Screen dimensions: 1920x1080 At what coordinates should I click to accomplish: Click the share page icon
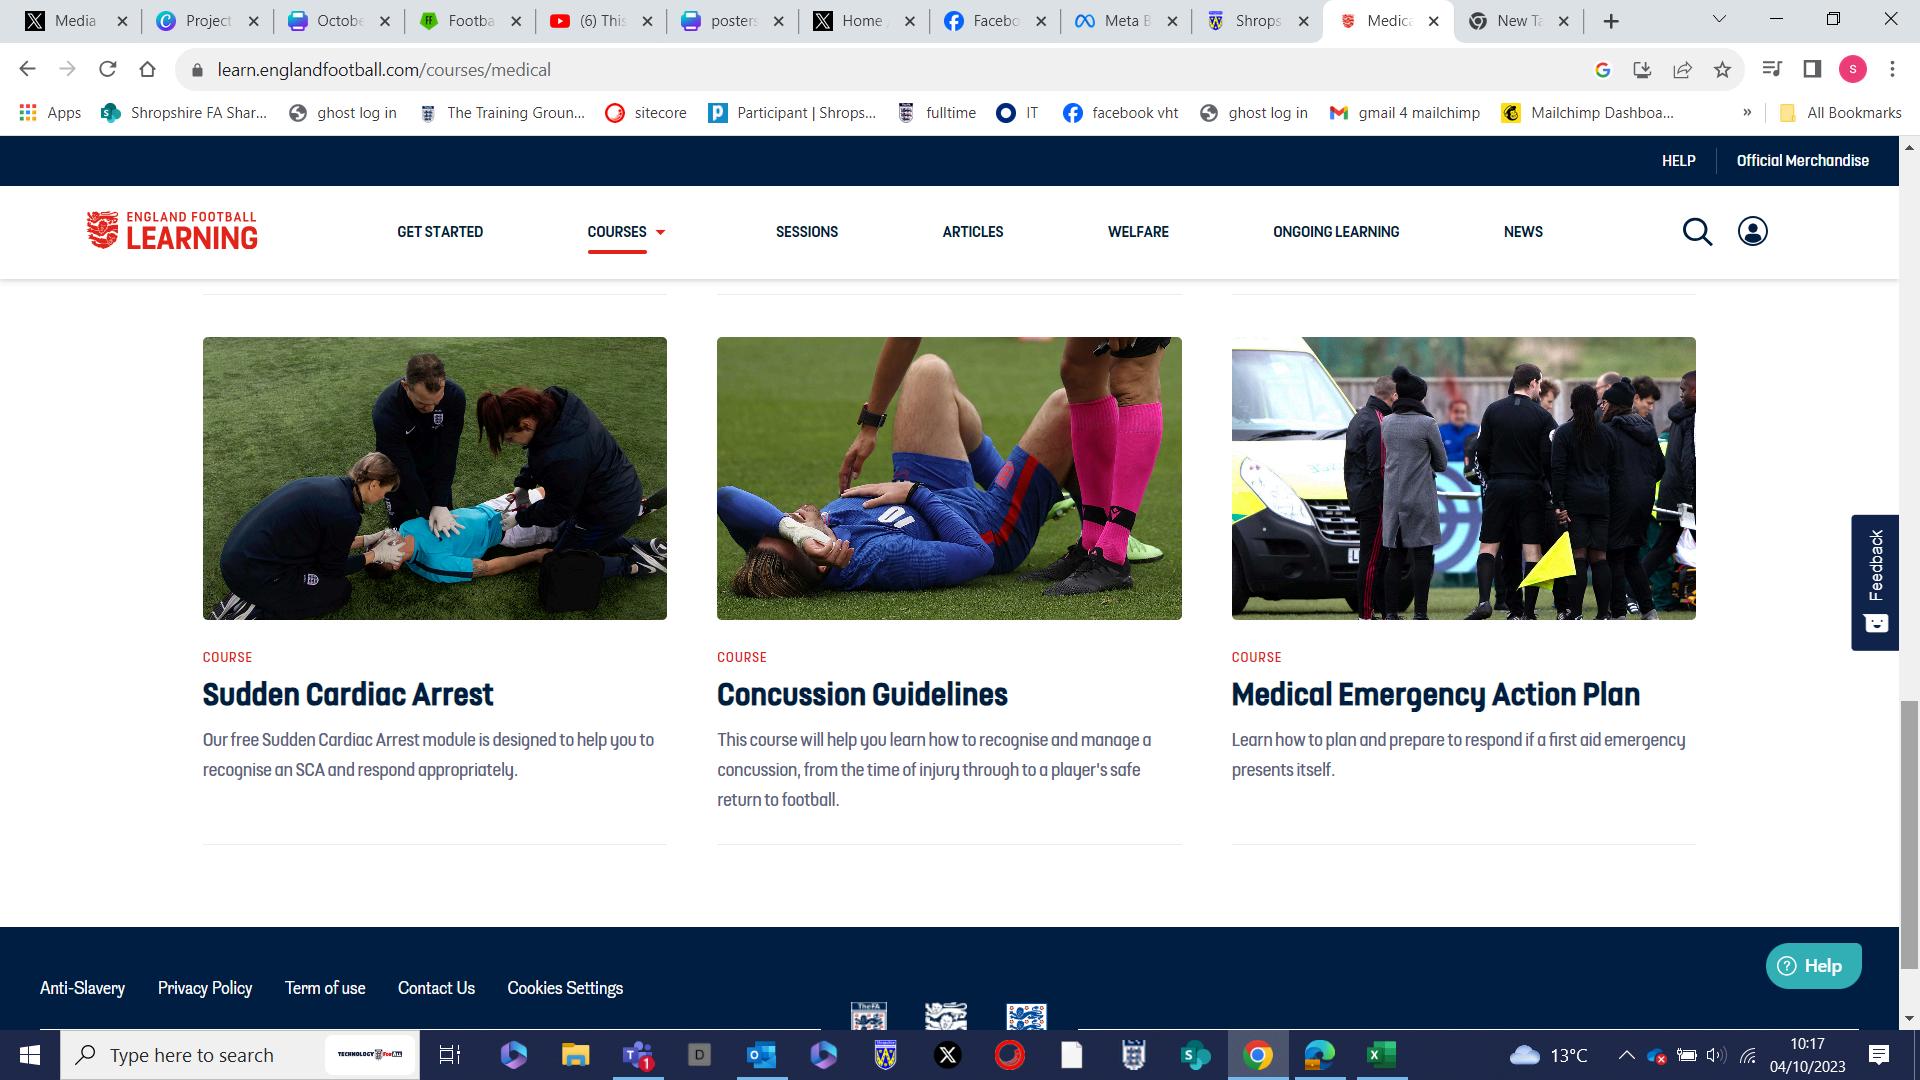pos(1682,70)
